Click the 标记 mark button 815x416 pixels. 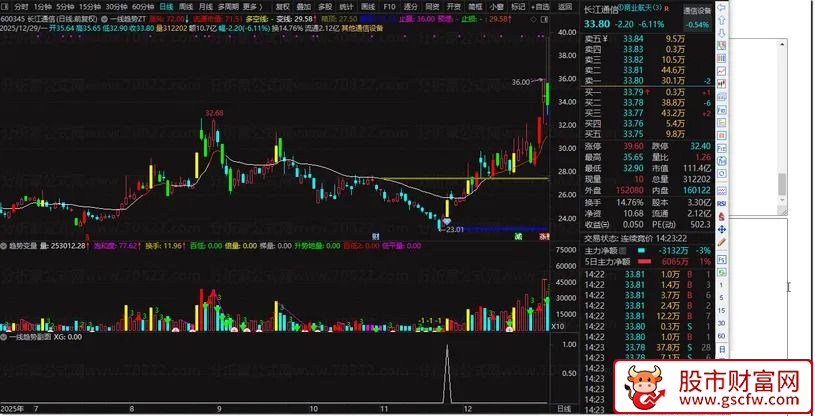click(518, 7)
